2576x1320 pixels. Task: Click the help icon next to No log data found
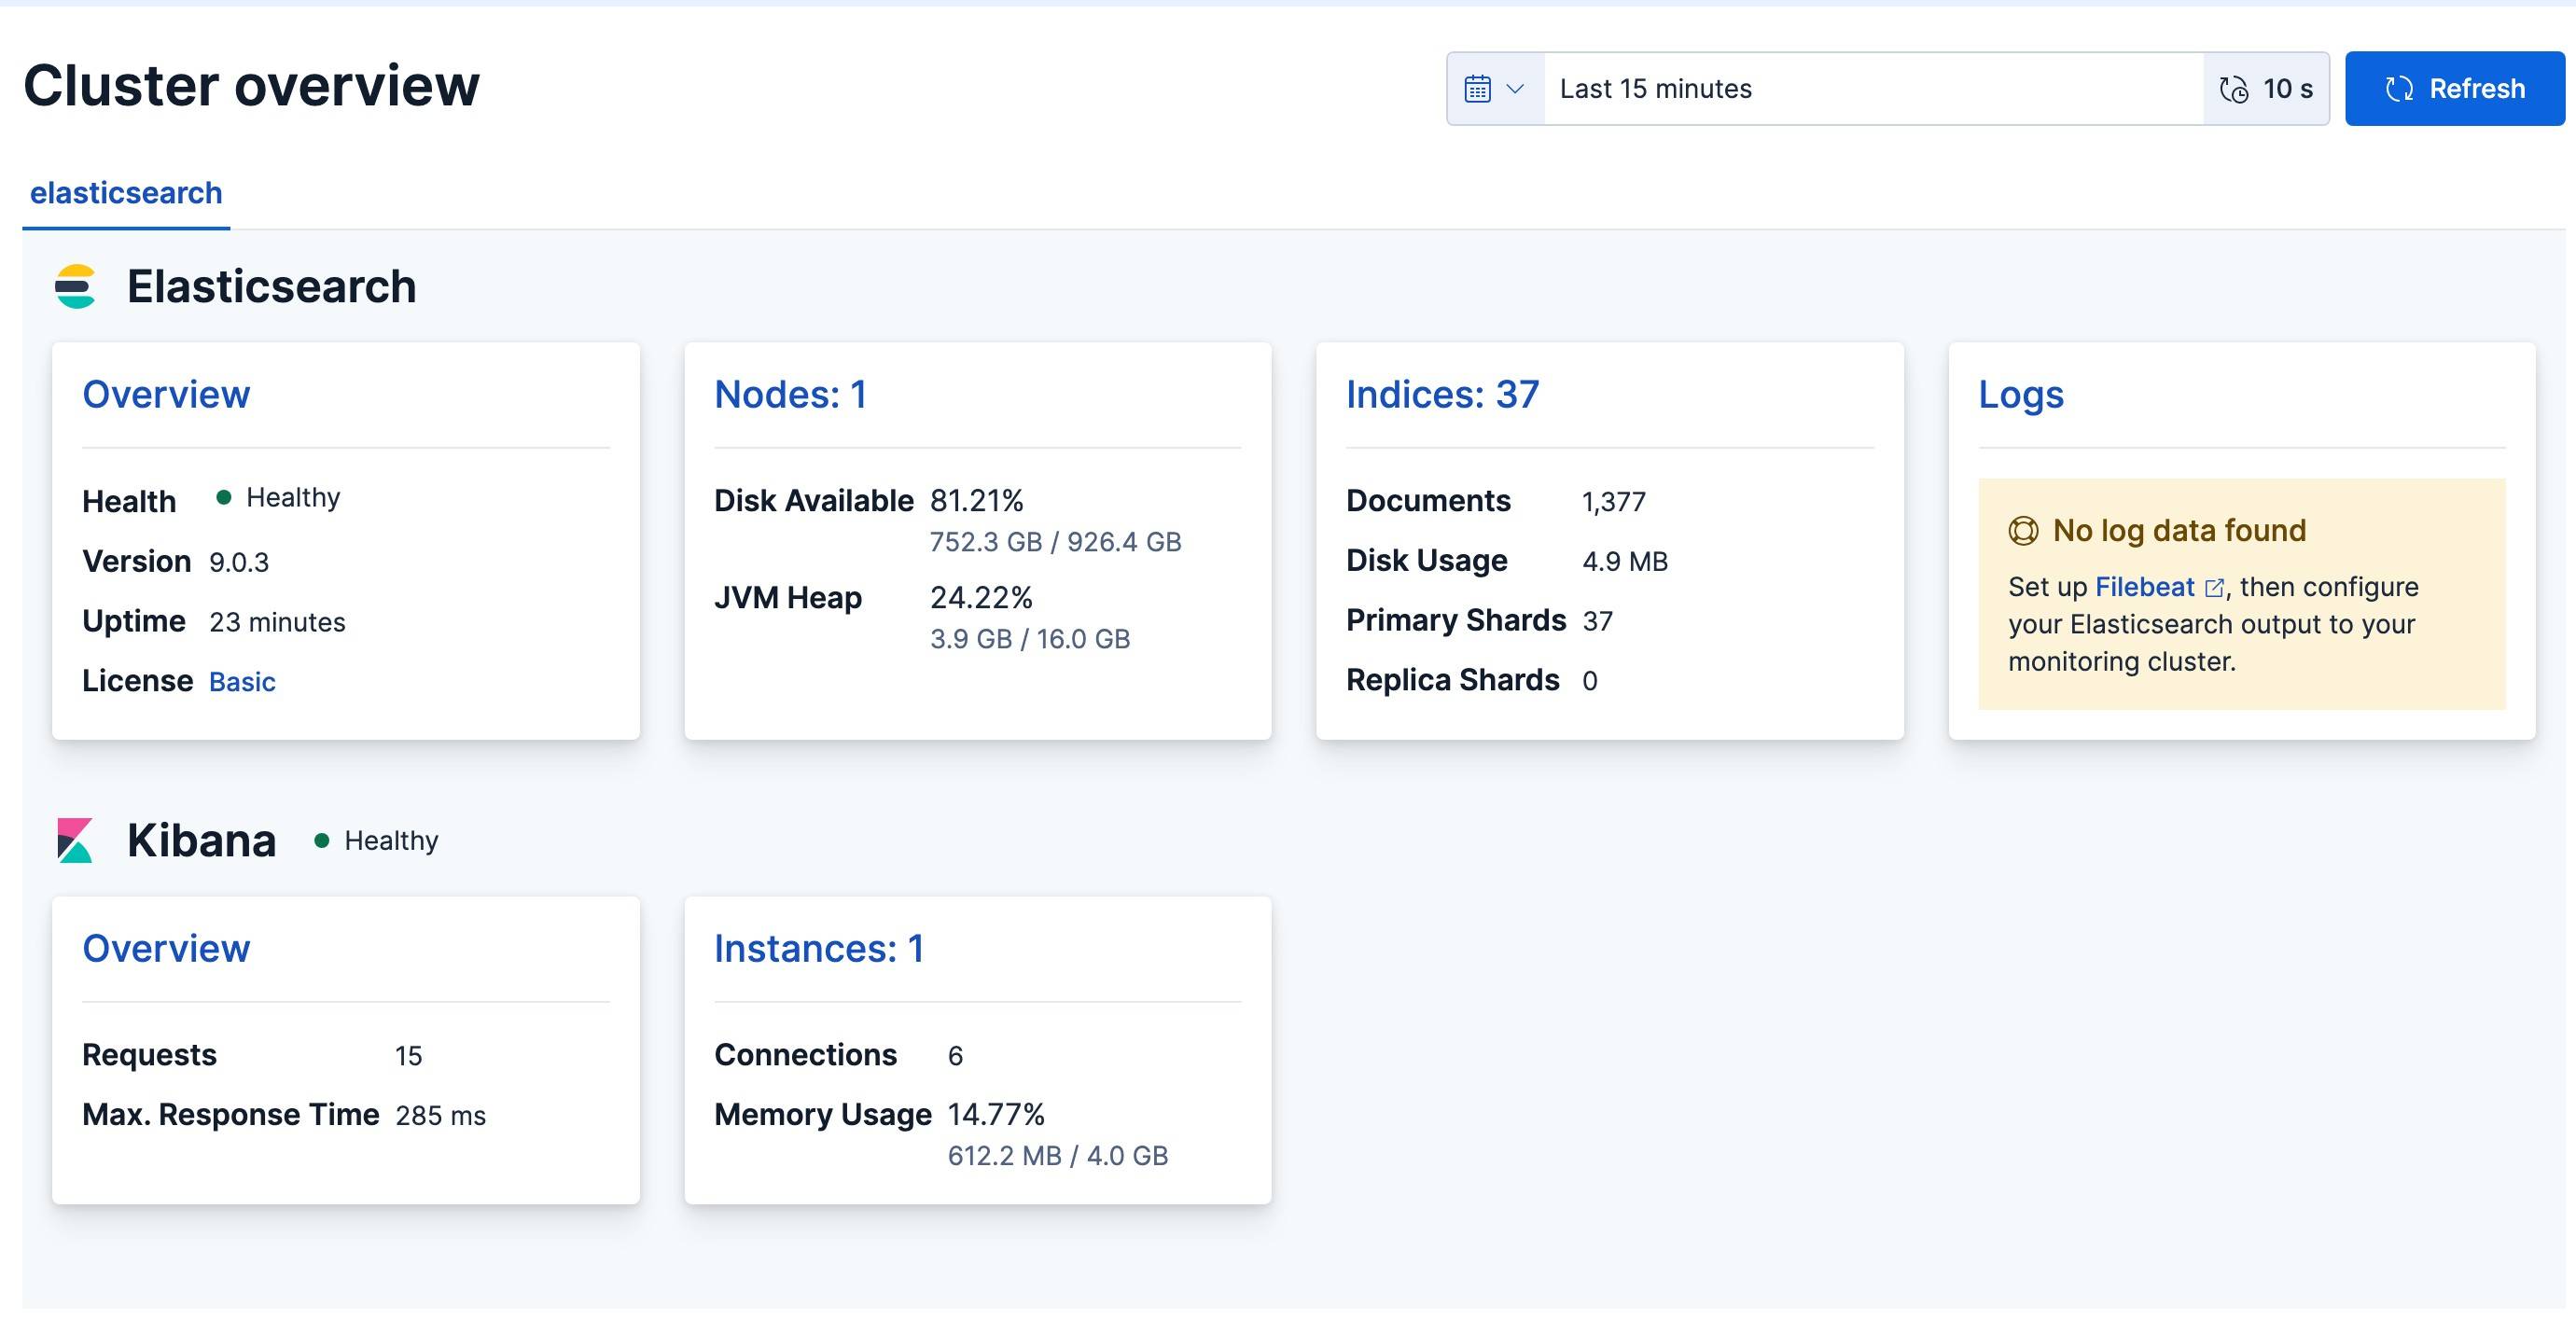[2023, 531]
